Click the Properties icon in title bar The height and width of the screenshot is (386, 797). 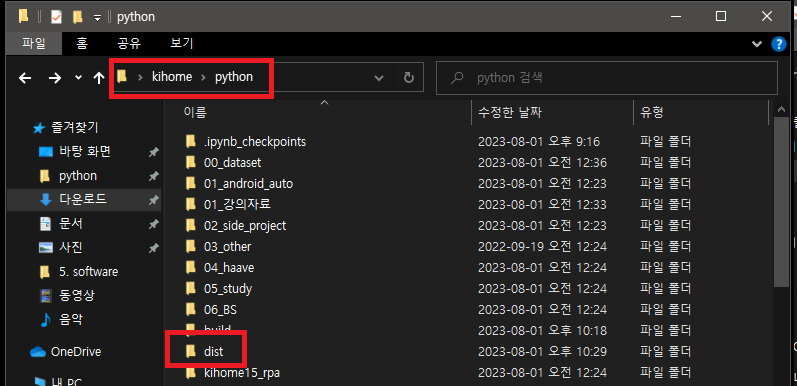pyautogui.click(x=56, y=17)
